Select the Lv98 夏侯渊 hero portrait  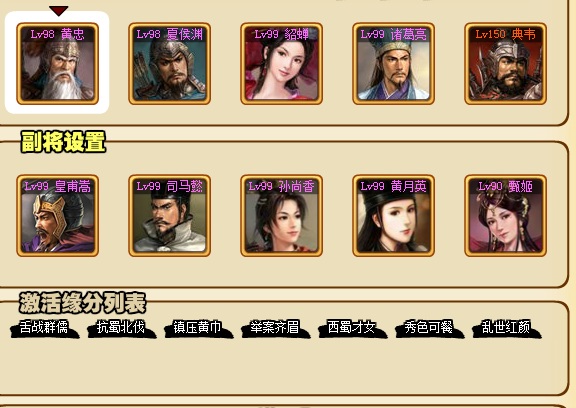[169, 64]
